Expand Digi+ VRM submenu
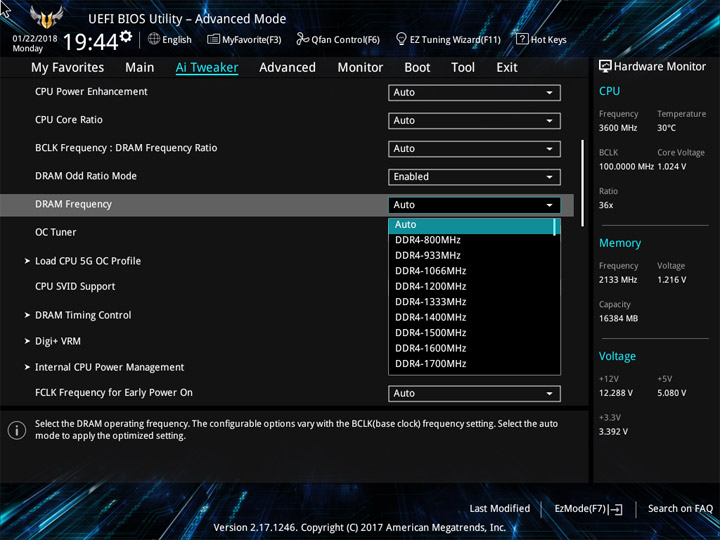This screenshot has height=540, width=720. click(52, 341)
